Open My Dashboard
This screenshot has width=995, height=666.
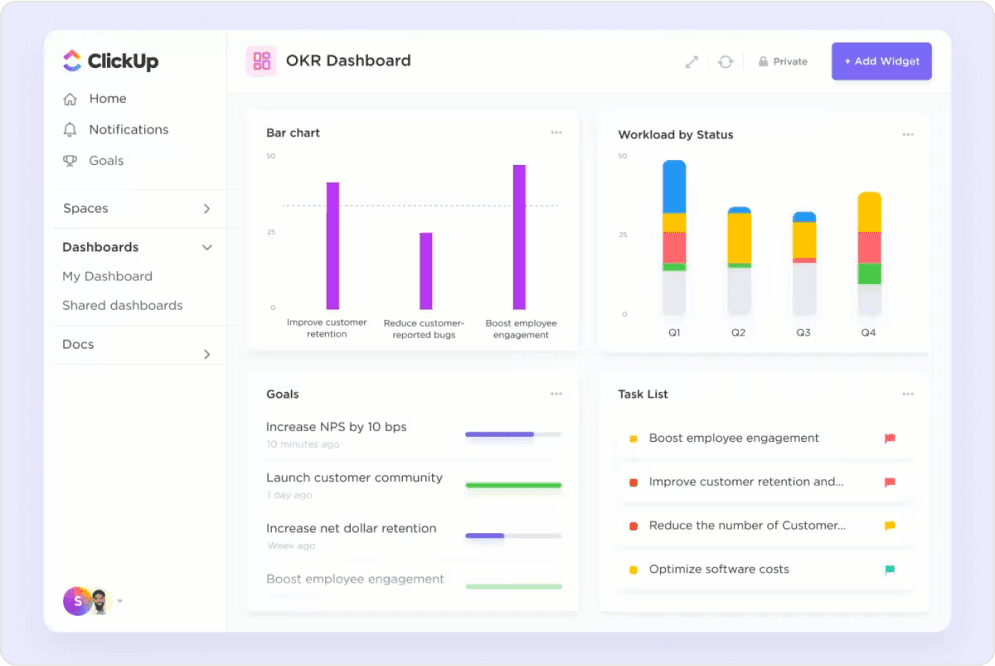tap(107, 277)
